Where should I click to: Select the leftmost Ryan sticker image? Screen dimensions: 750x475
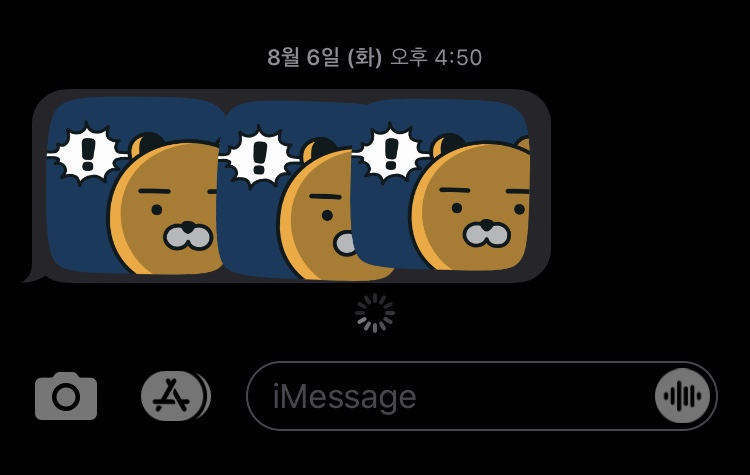pyautogui.click(x=134, y=186)
